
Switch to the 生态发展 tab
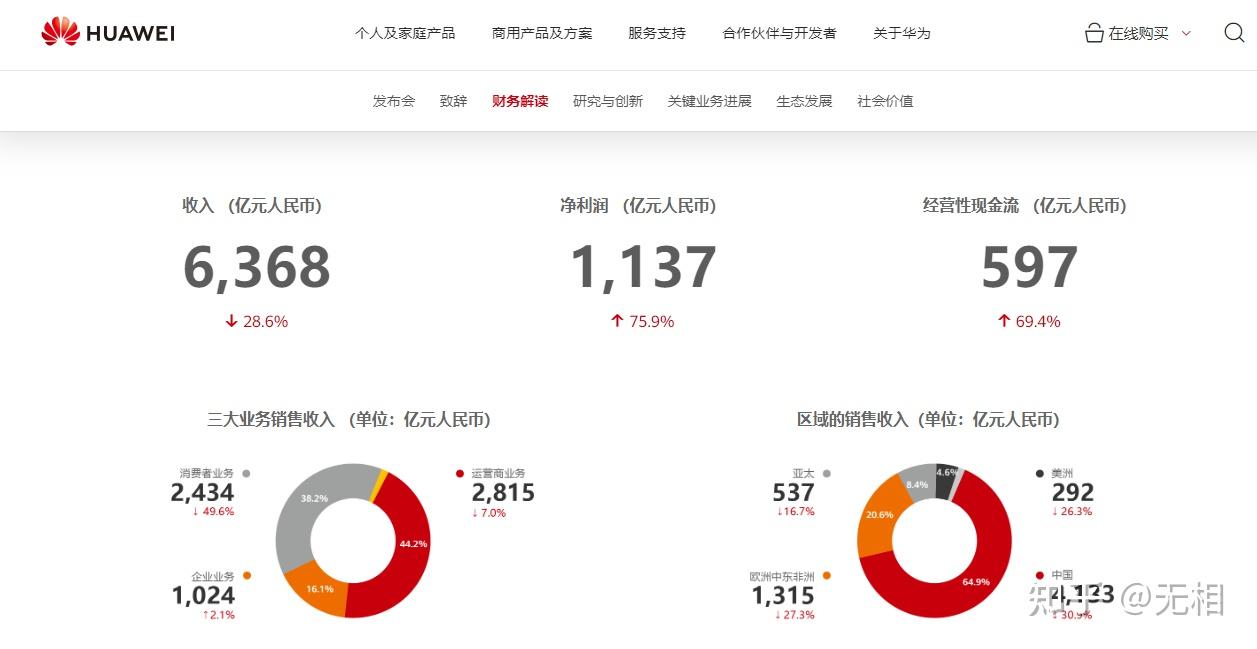805,101
